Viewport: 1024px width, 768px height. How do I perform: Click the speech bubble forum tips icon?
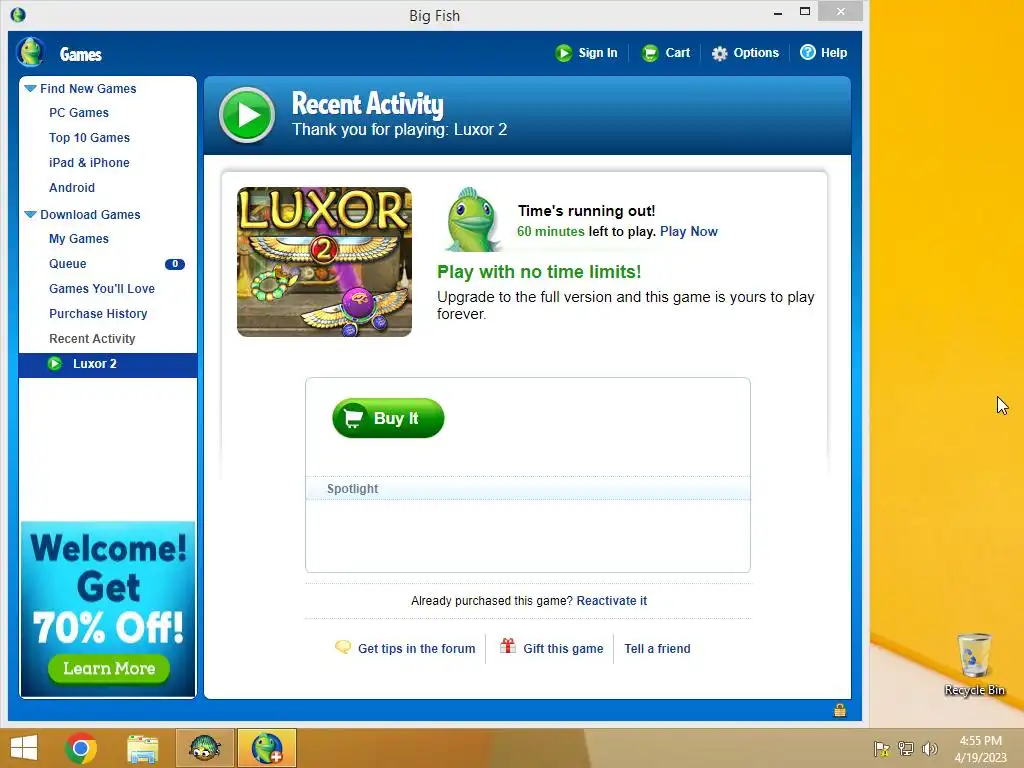click(x=343, y=647)
